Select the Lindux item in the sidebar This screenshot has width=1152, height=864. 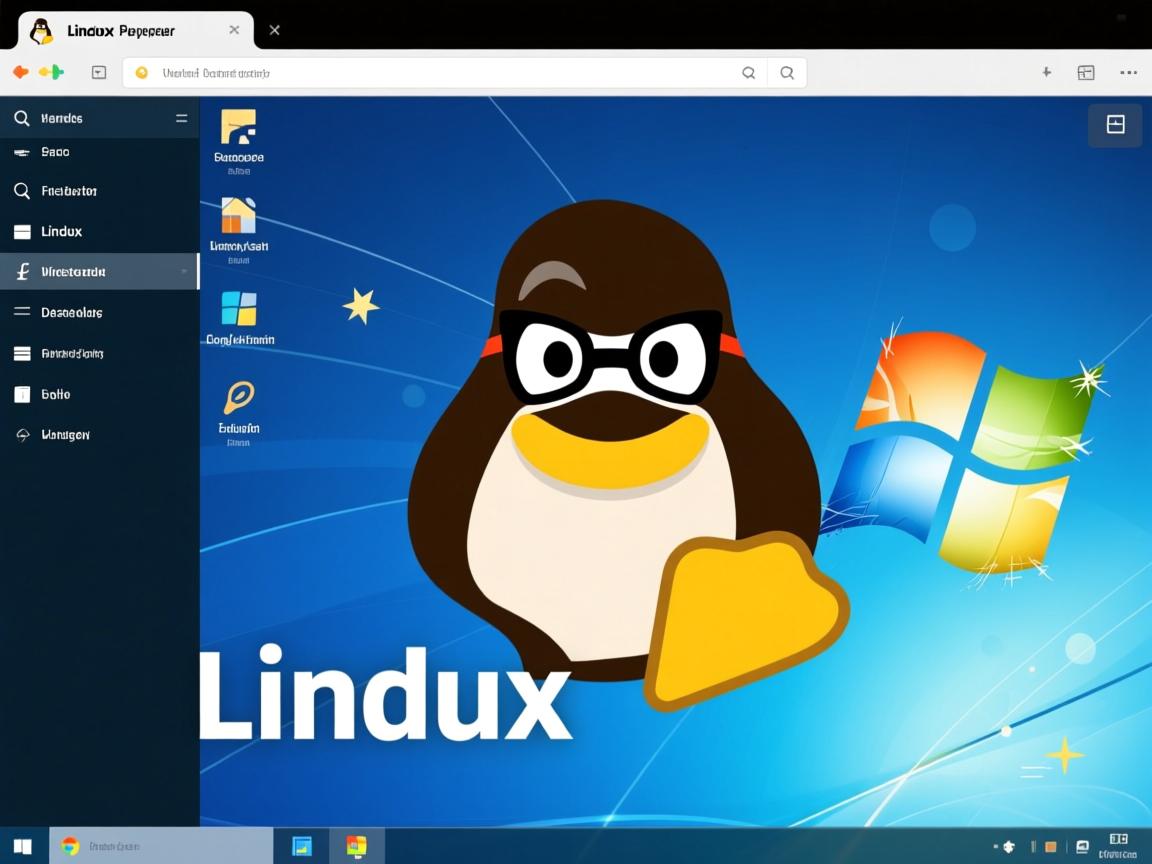pos(60,231)
